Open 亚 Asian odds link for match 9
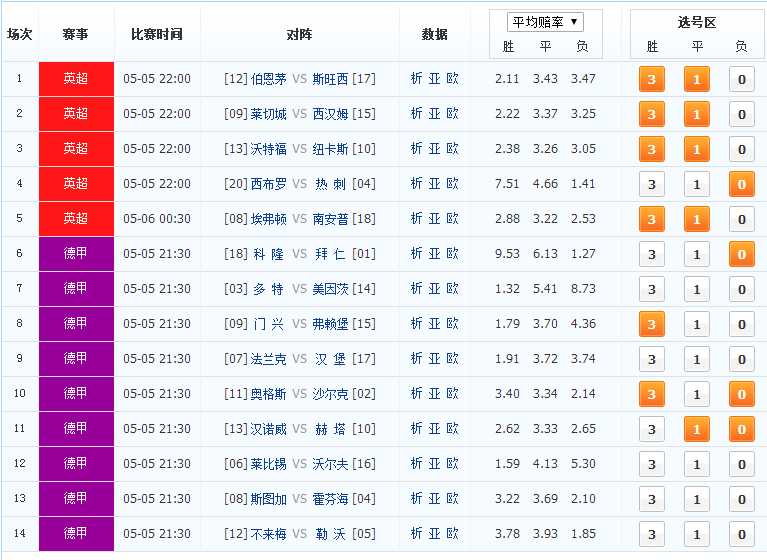767x560 pixels. point(434,358)
